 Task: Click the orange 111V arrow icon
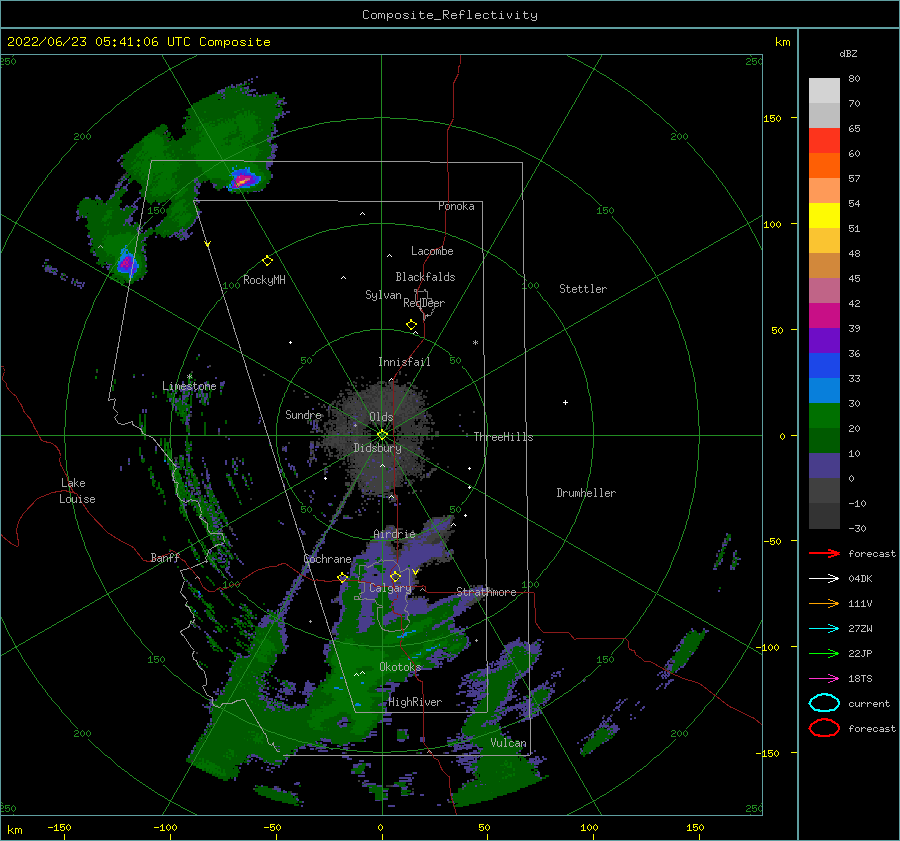point(824,603)
